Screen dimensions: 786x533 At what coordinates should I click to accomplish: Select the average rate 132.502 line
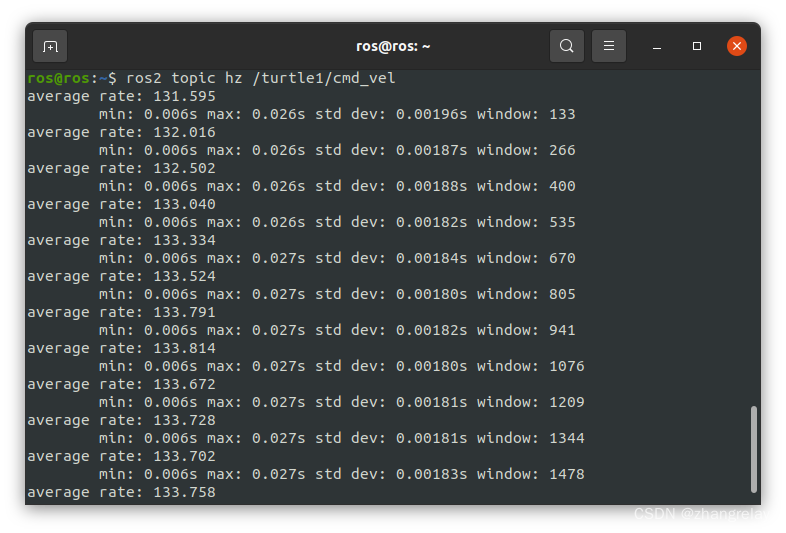pyautogui.click(x=121, y=168)
